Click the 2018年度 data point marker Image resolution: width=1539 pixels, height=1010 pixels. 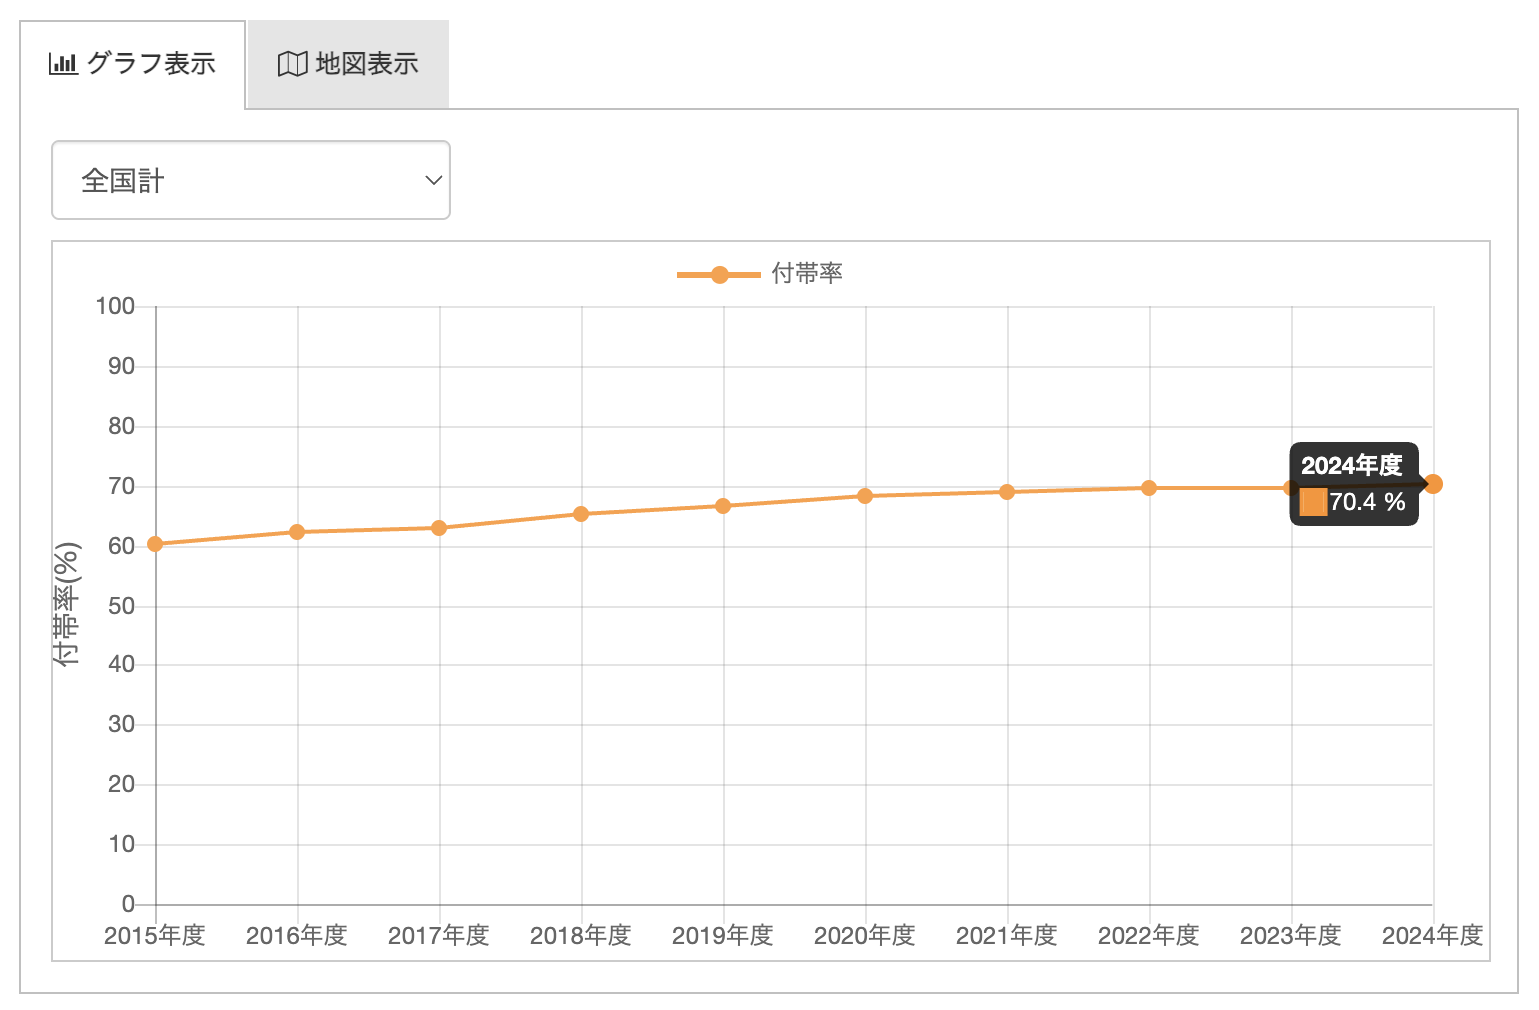pyautogui.click(x=581, y=514)
